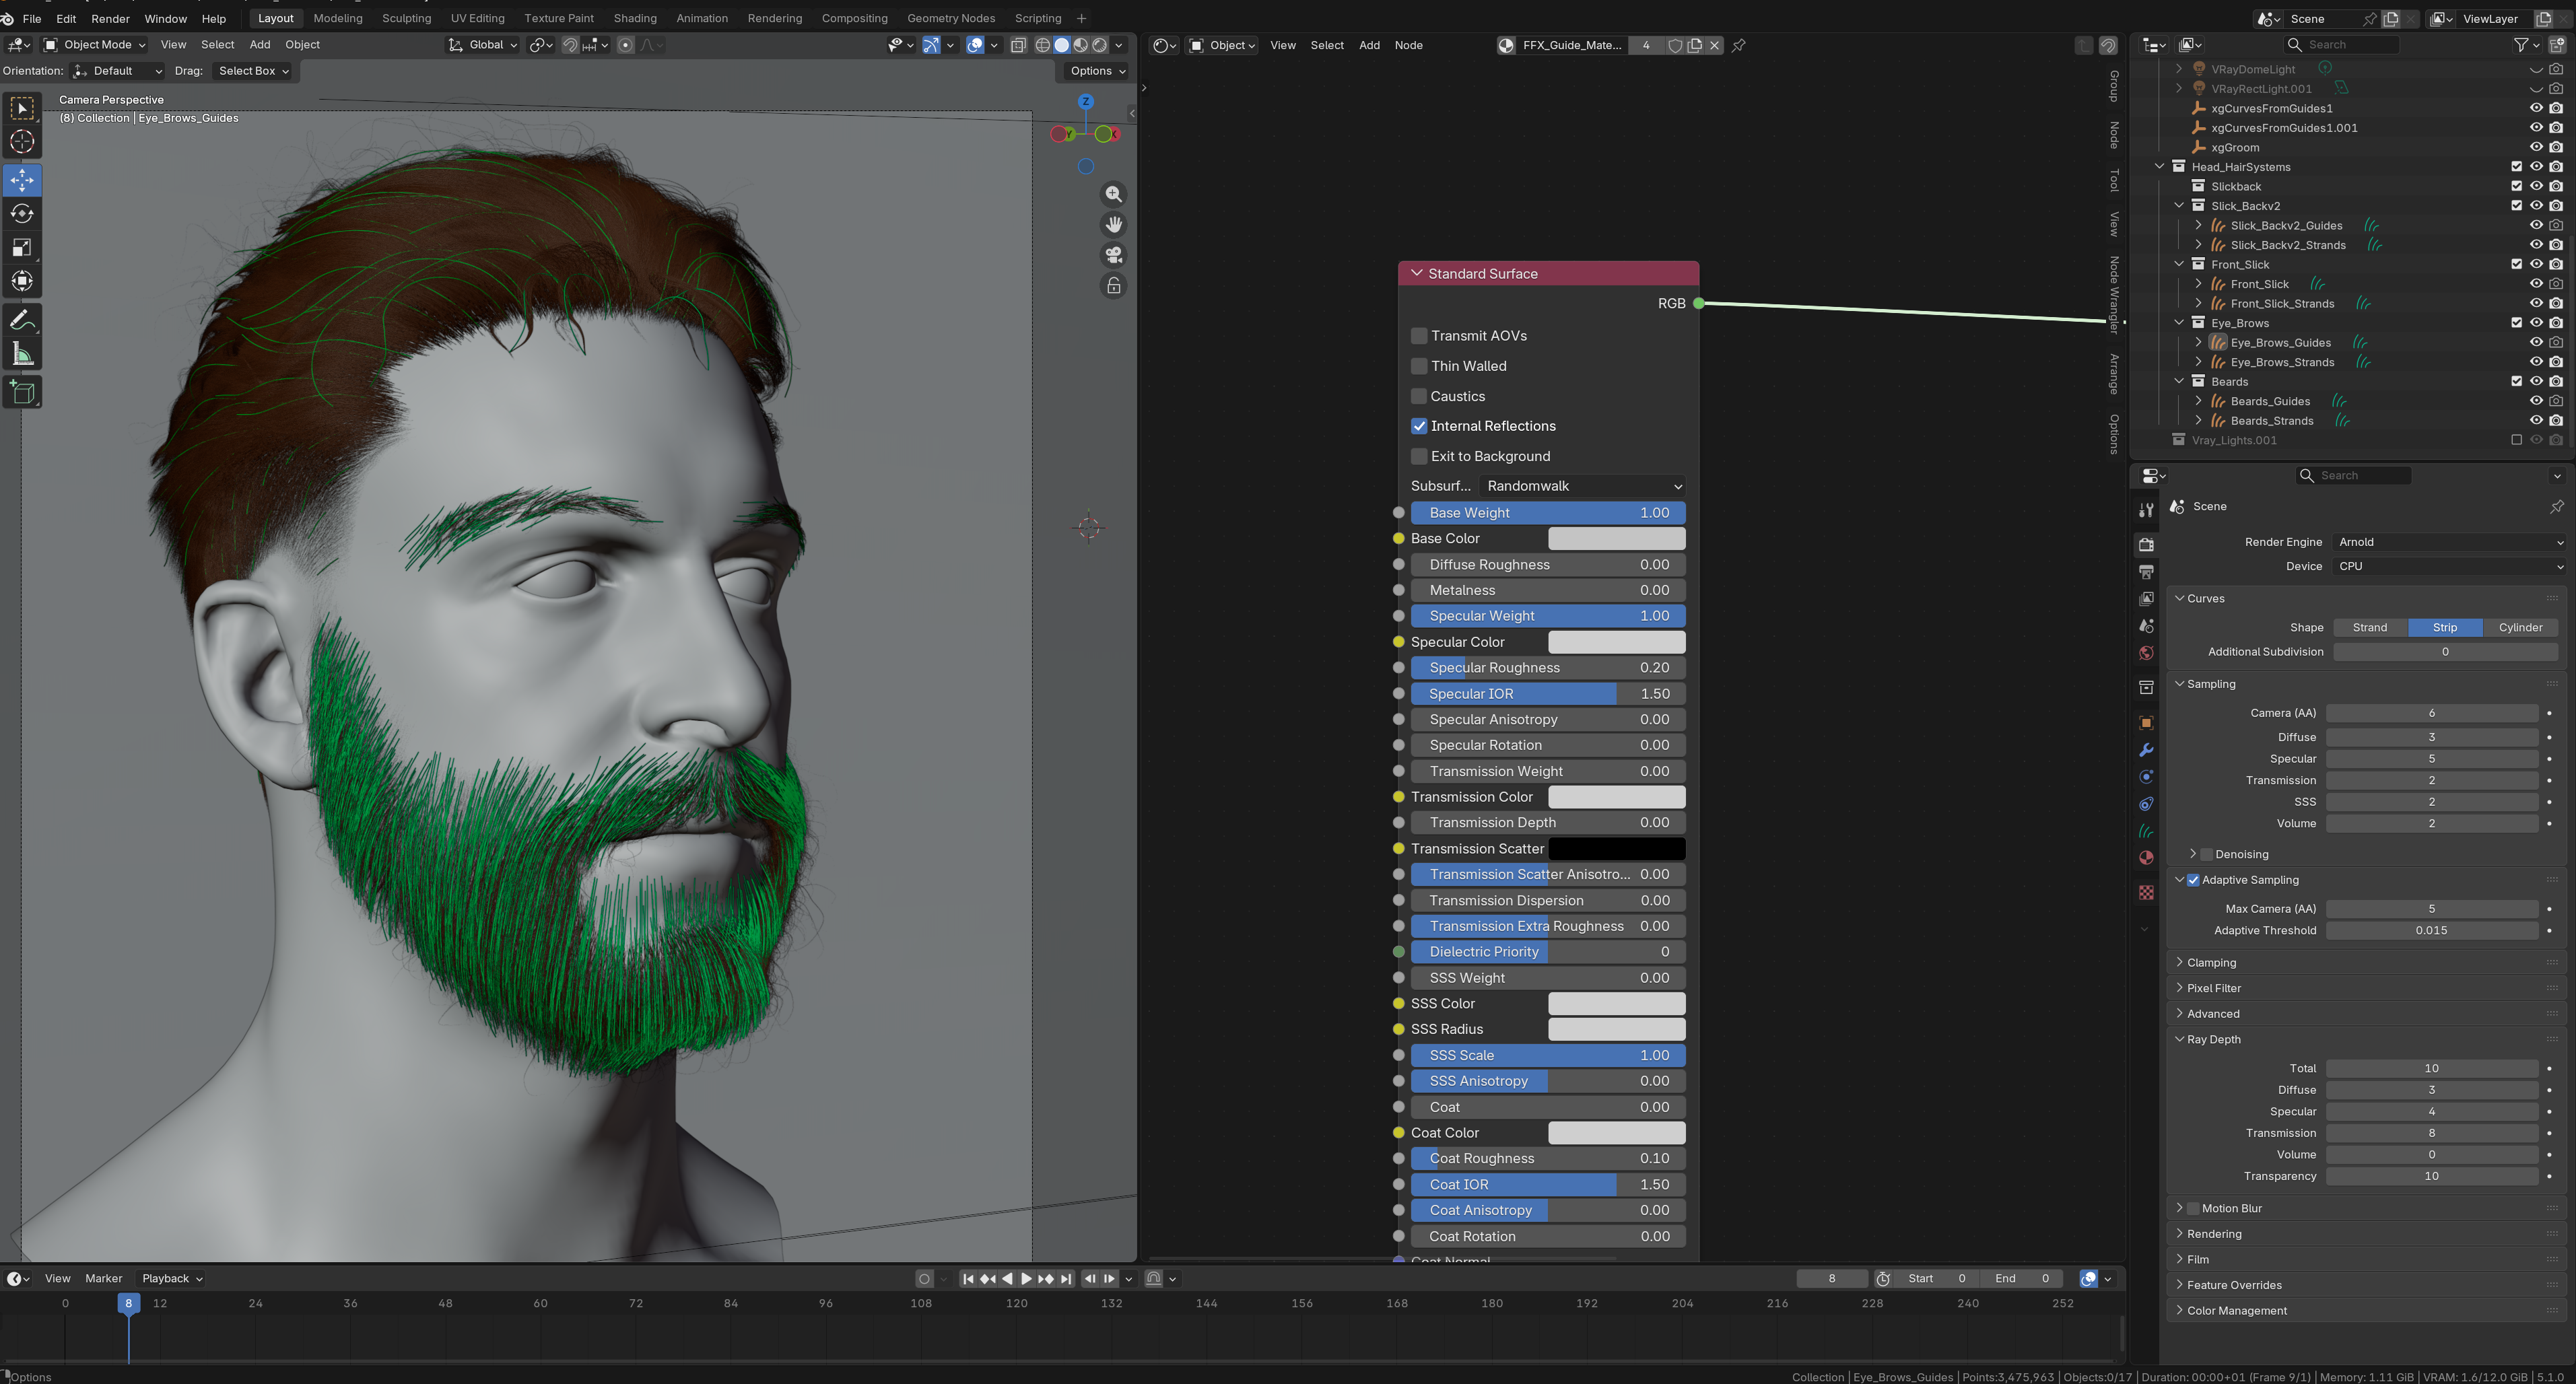Switch to the Geometry Nodes workspace tab
This screenshot has height=1384, width=2576.
click(951, 18)
